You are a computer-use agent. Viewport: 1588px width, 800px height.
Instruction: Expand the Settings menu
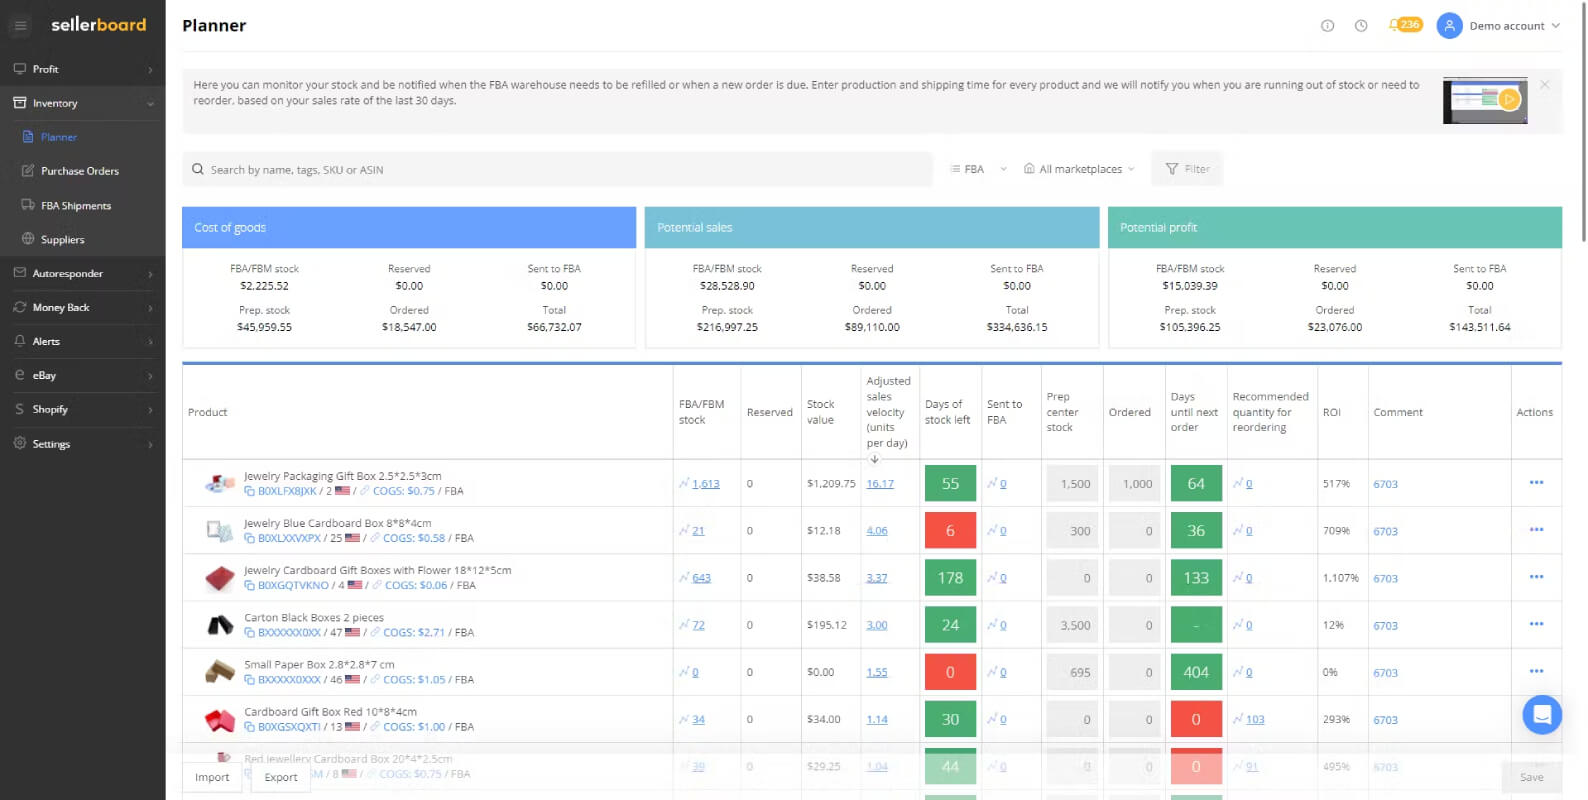click(83, 443)
